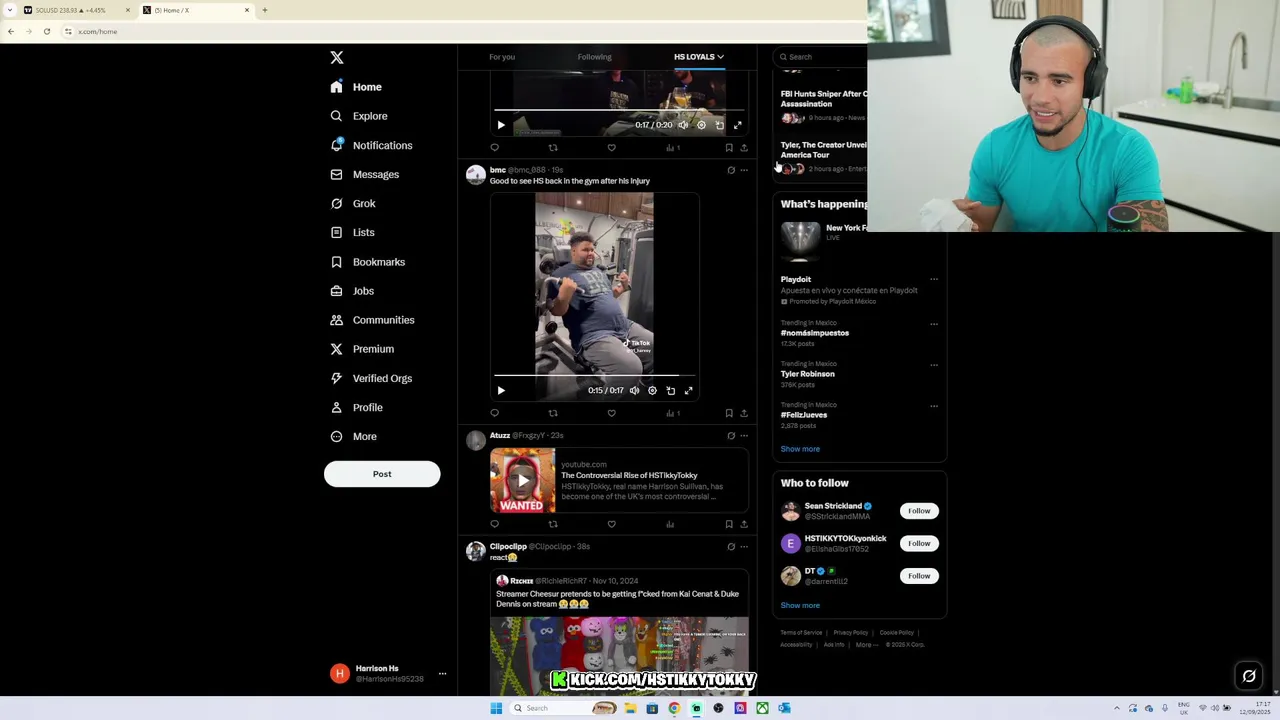This screenshot has width=1280, height=720.
Task: Bookmark bmc's gym post
Action: [x=729, y=413]
